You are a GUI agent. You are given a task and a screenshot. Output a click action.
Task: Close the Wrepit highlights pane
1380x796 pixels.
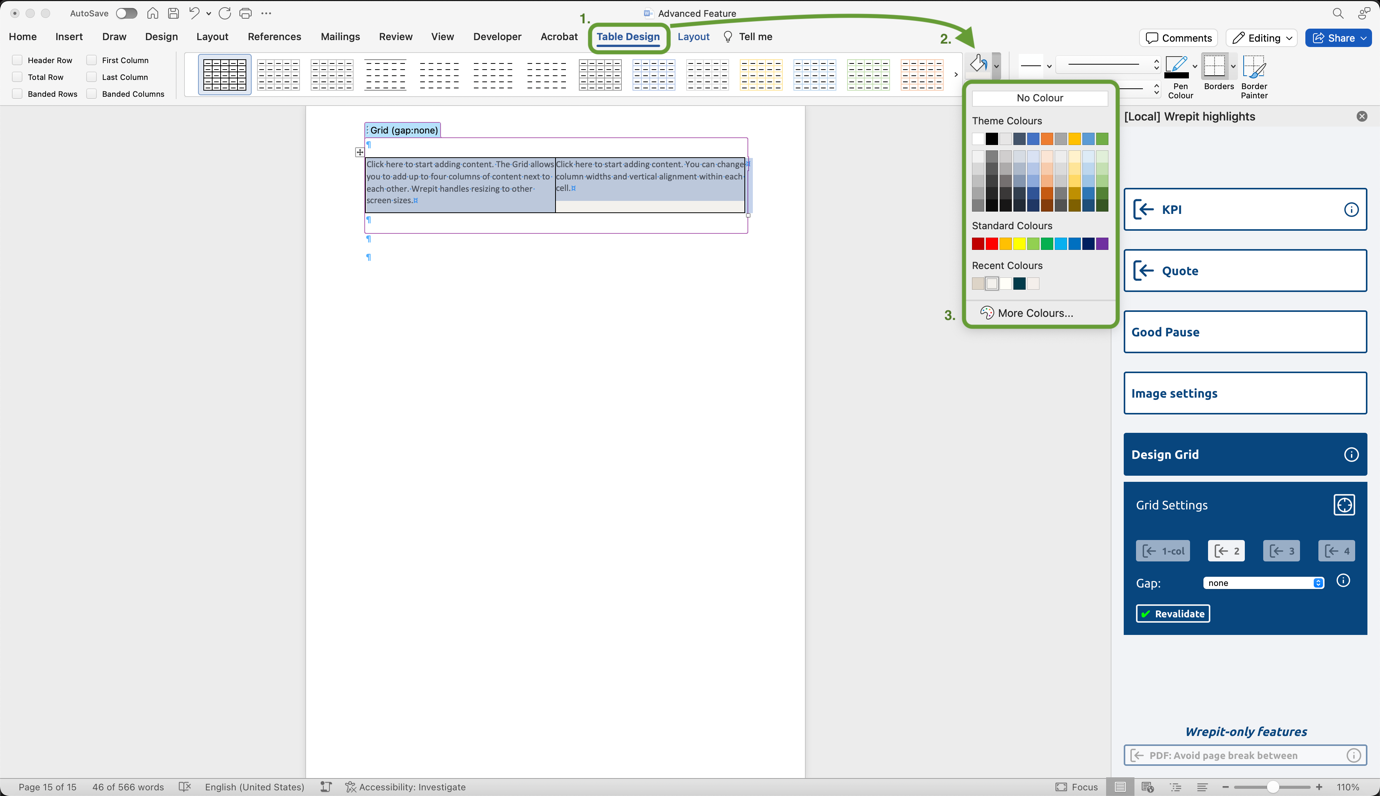(1362, 117)
